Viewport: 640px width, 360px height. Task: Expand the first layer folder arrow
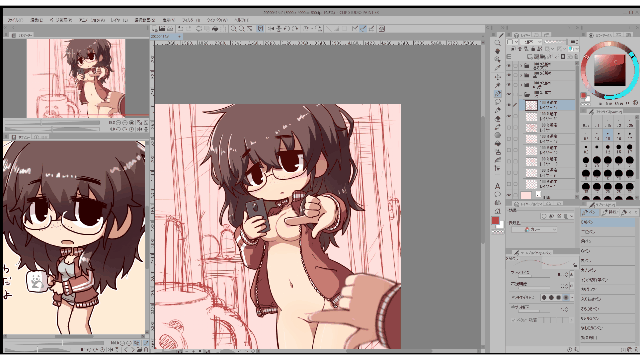pos(521,65)
